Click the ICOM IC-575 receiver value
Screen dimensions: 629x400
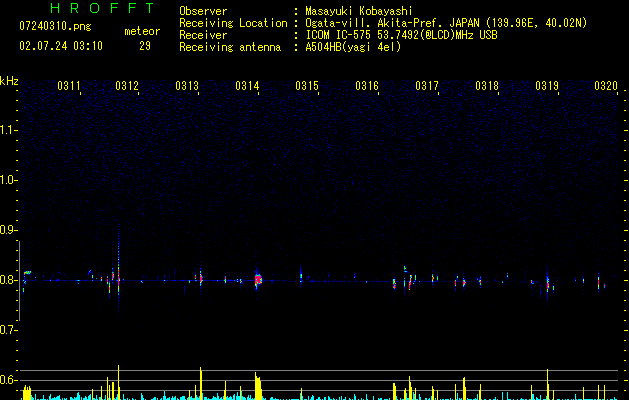click(401, 35)
